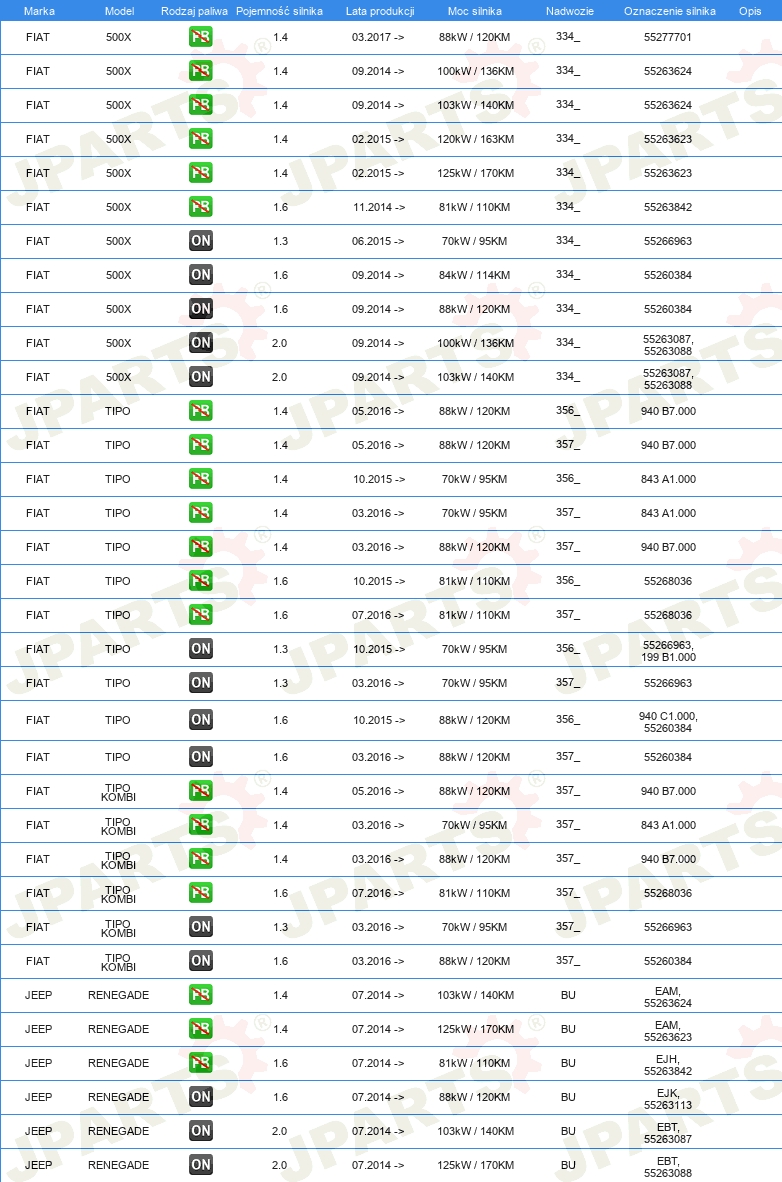
Task: Click the Pojemność silnika column header
Action: (x=279, y=11)
